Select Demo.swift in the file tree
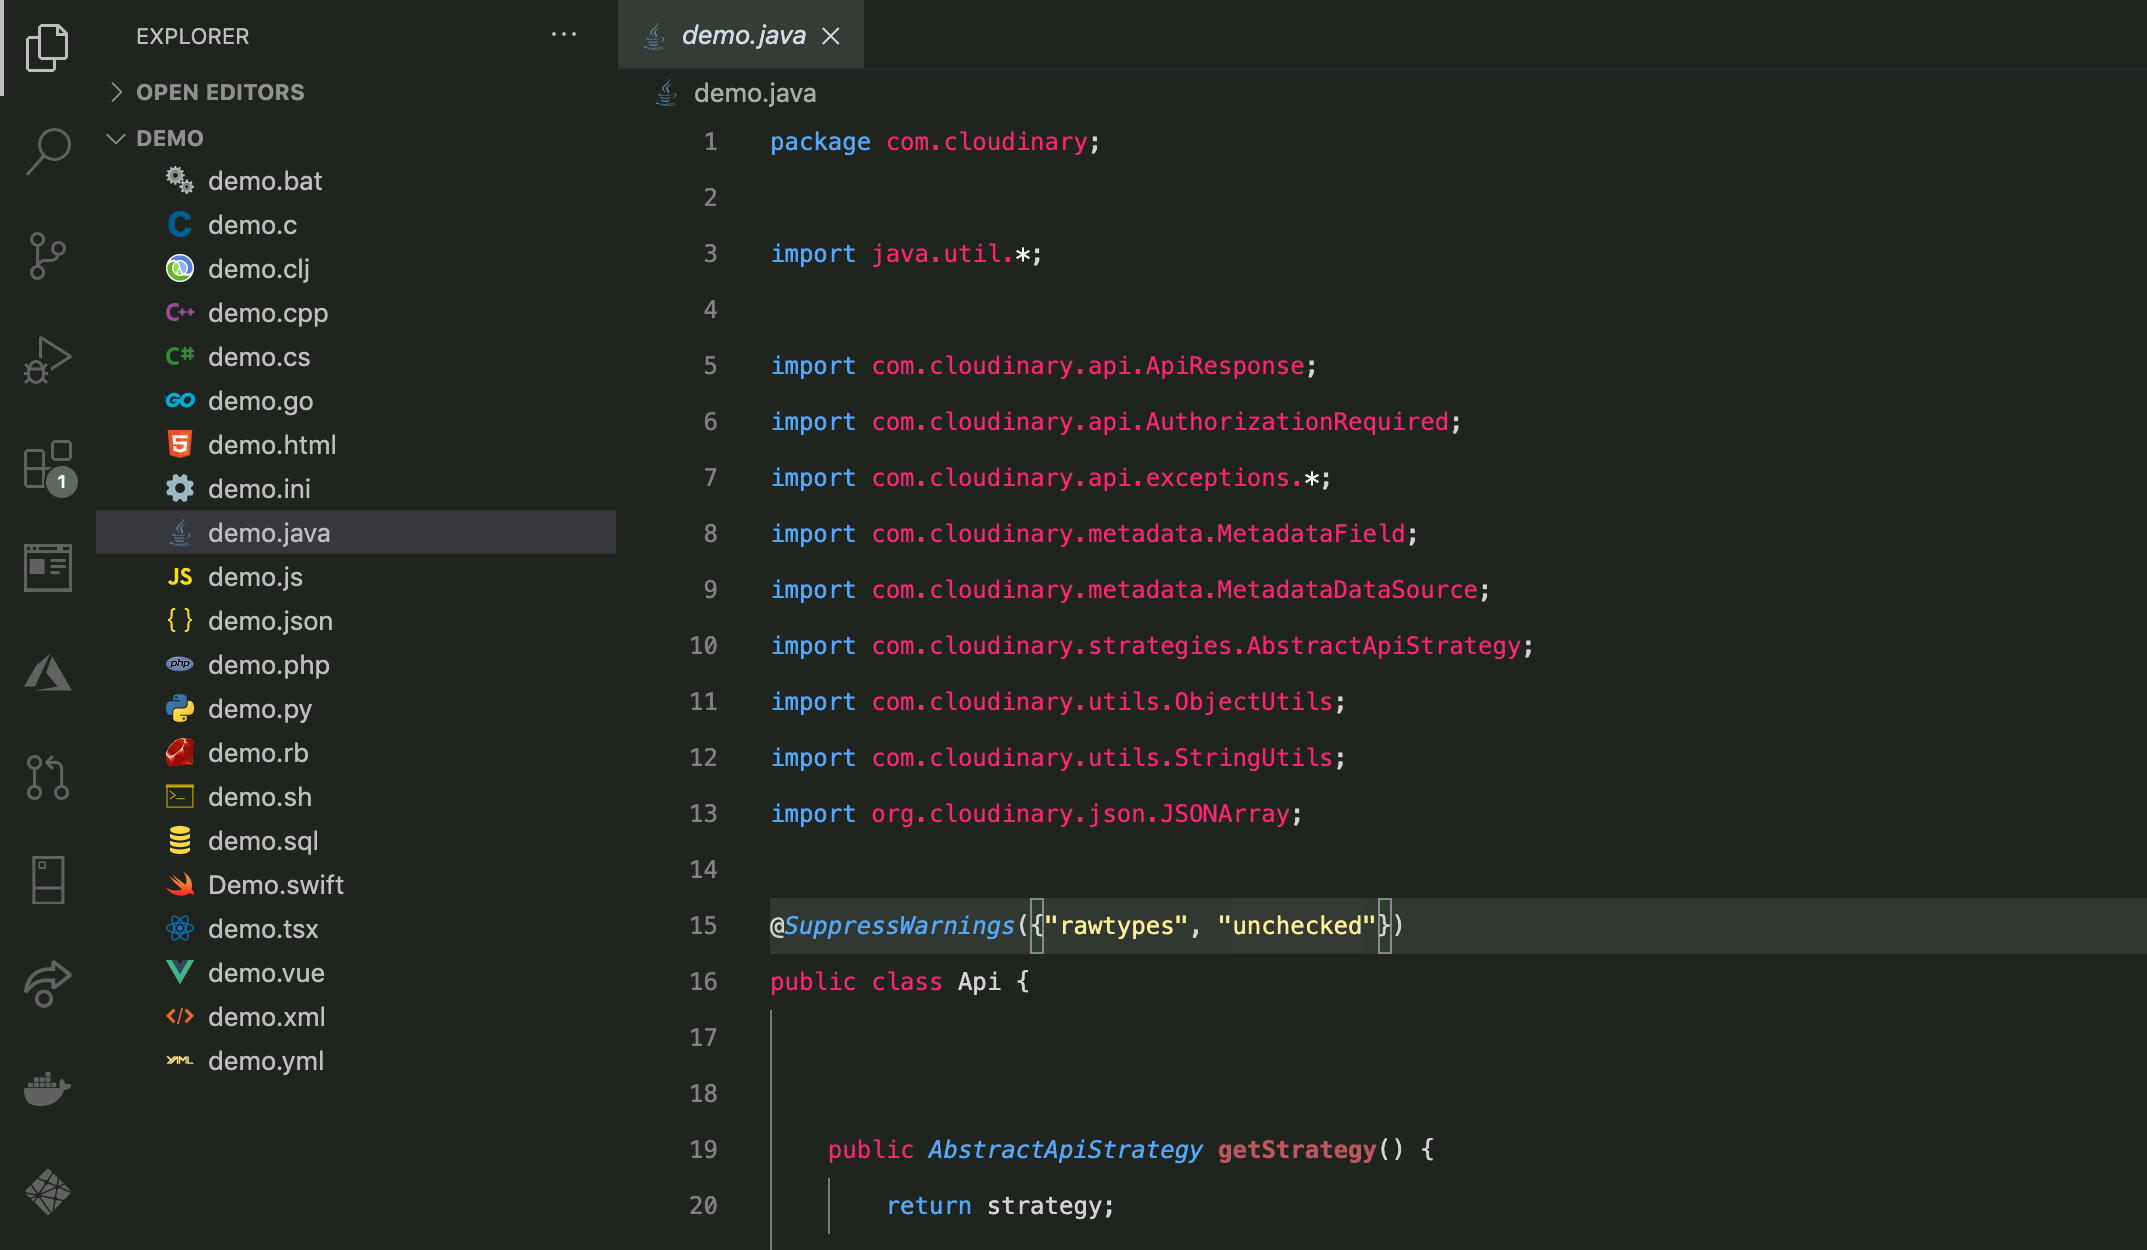The width and height of the screenshot is (2147, 1250). (276, 884)
